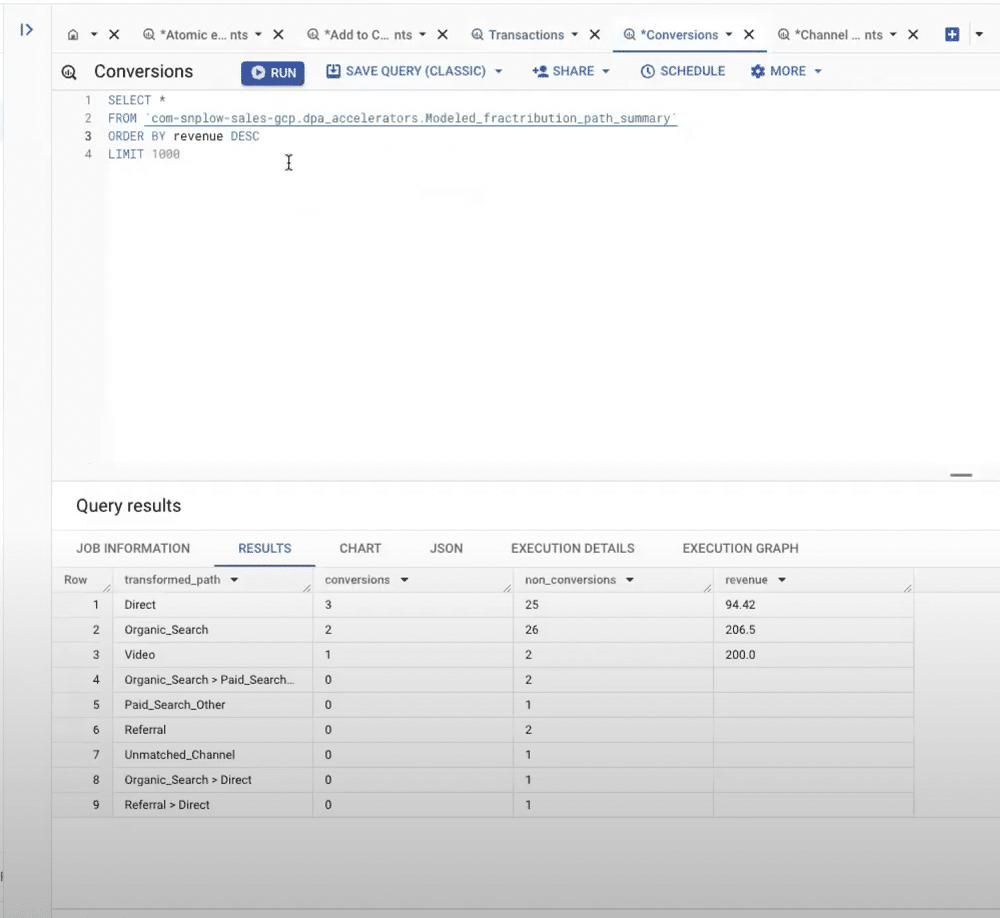This screenshot has height=918, width=1000.
Task: Place cursor on ORDER BY line in editor
Action: [184, 136]
